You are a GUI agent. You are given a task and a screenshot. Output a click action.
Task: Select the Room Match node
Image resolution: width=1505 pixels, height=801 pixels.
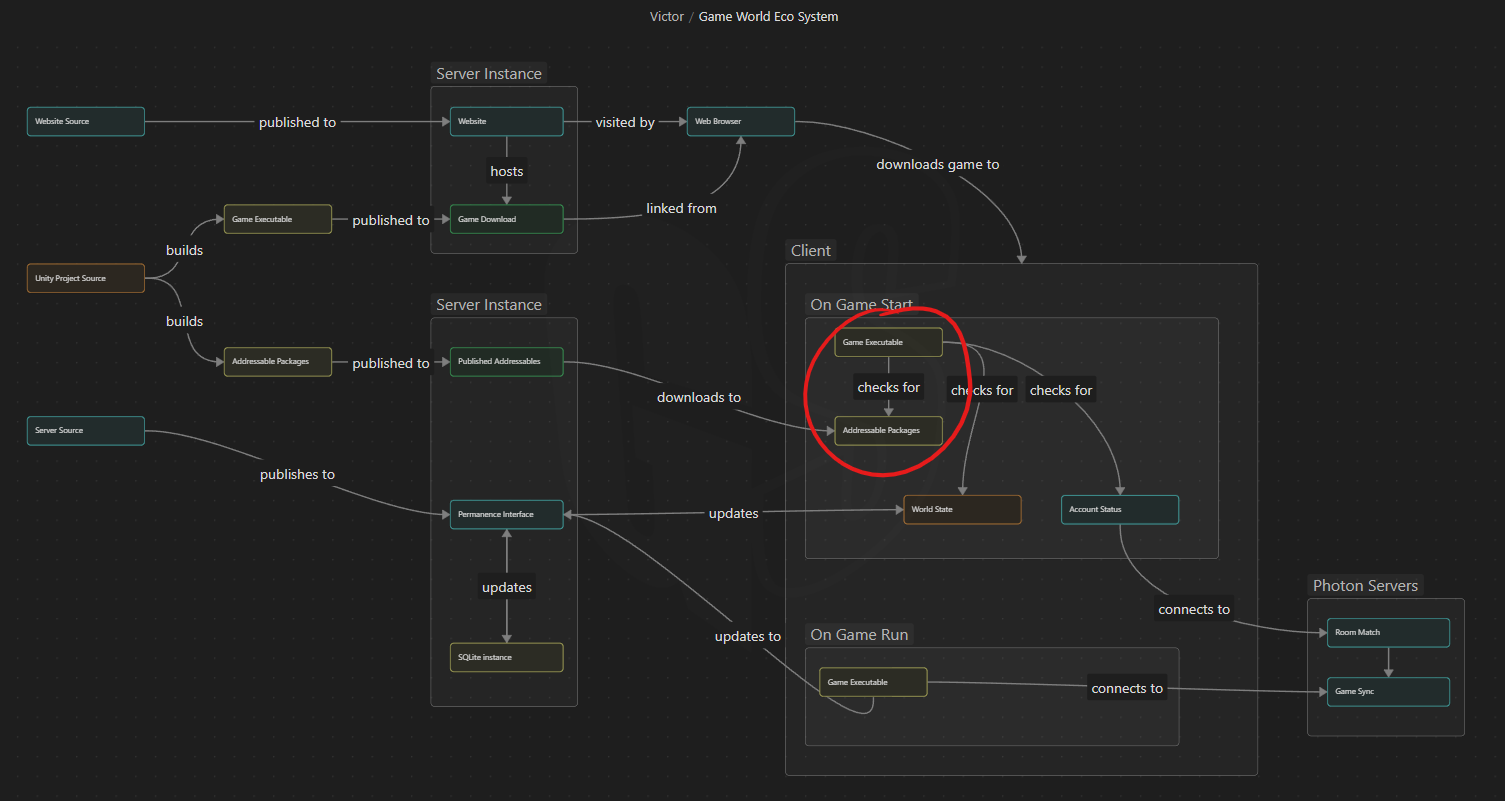(1388, 633)
